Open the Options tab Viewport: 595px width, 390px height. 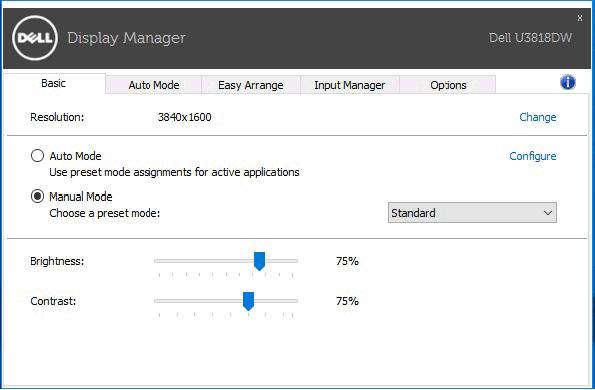click(x=448, y=85)
